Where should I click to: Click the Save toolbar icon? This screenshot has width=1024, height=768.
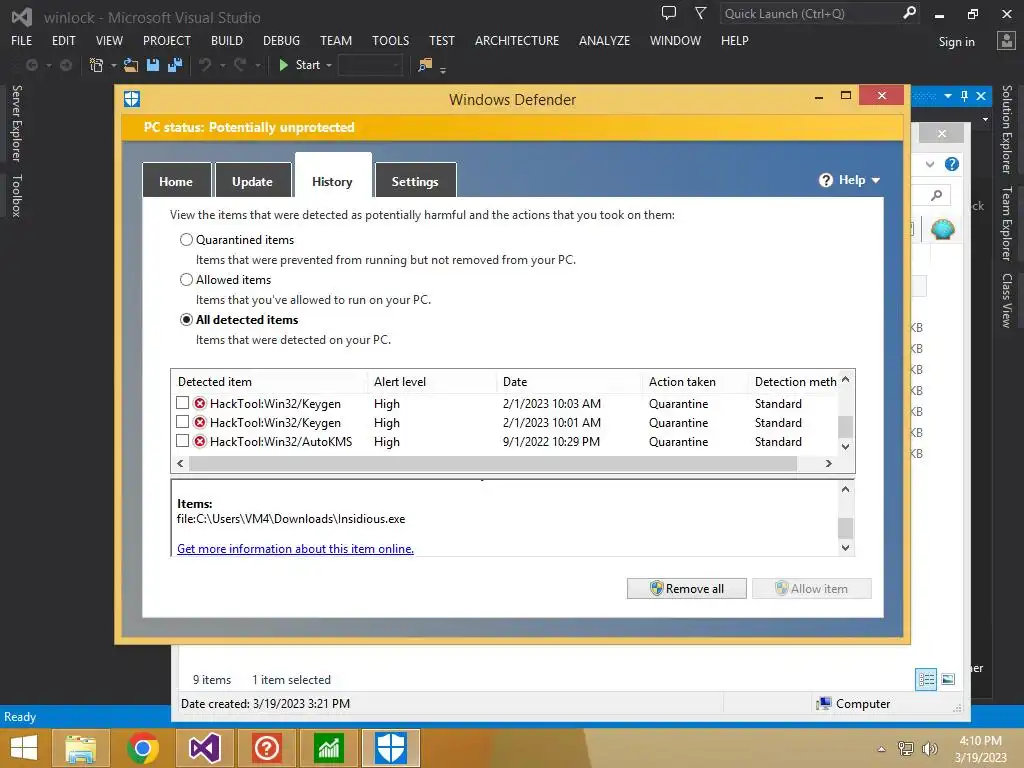[153, 65]
